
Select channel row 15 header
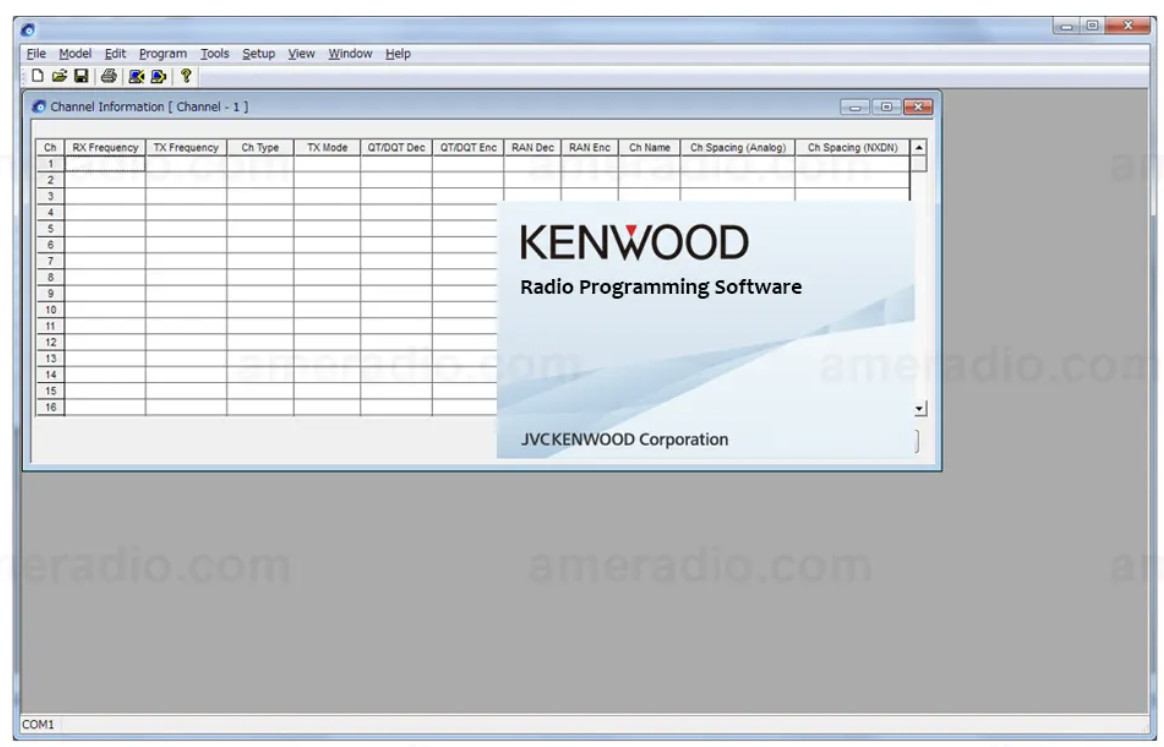point(50,391)
